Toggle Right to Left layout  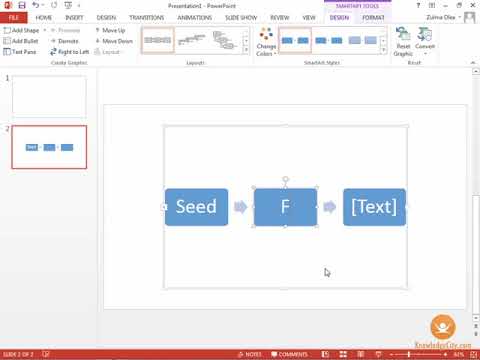(x=69, y=52)
